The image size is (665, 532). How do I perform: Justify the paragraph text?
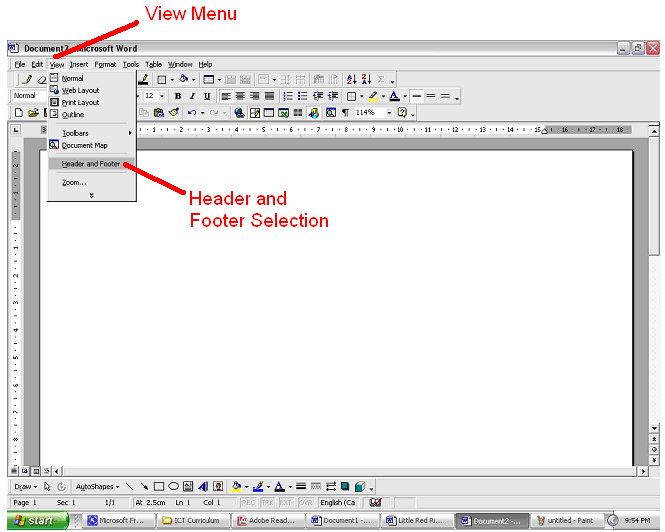[x=269, y=96]
